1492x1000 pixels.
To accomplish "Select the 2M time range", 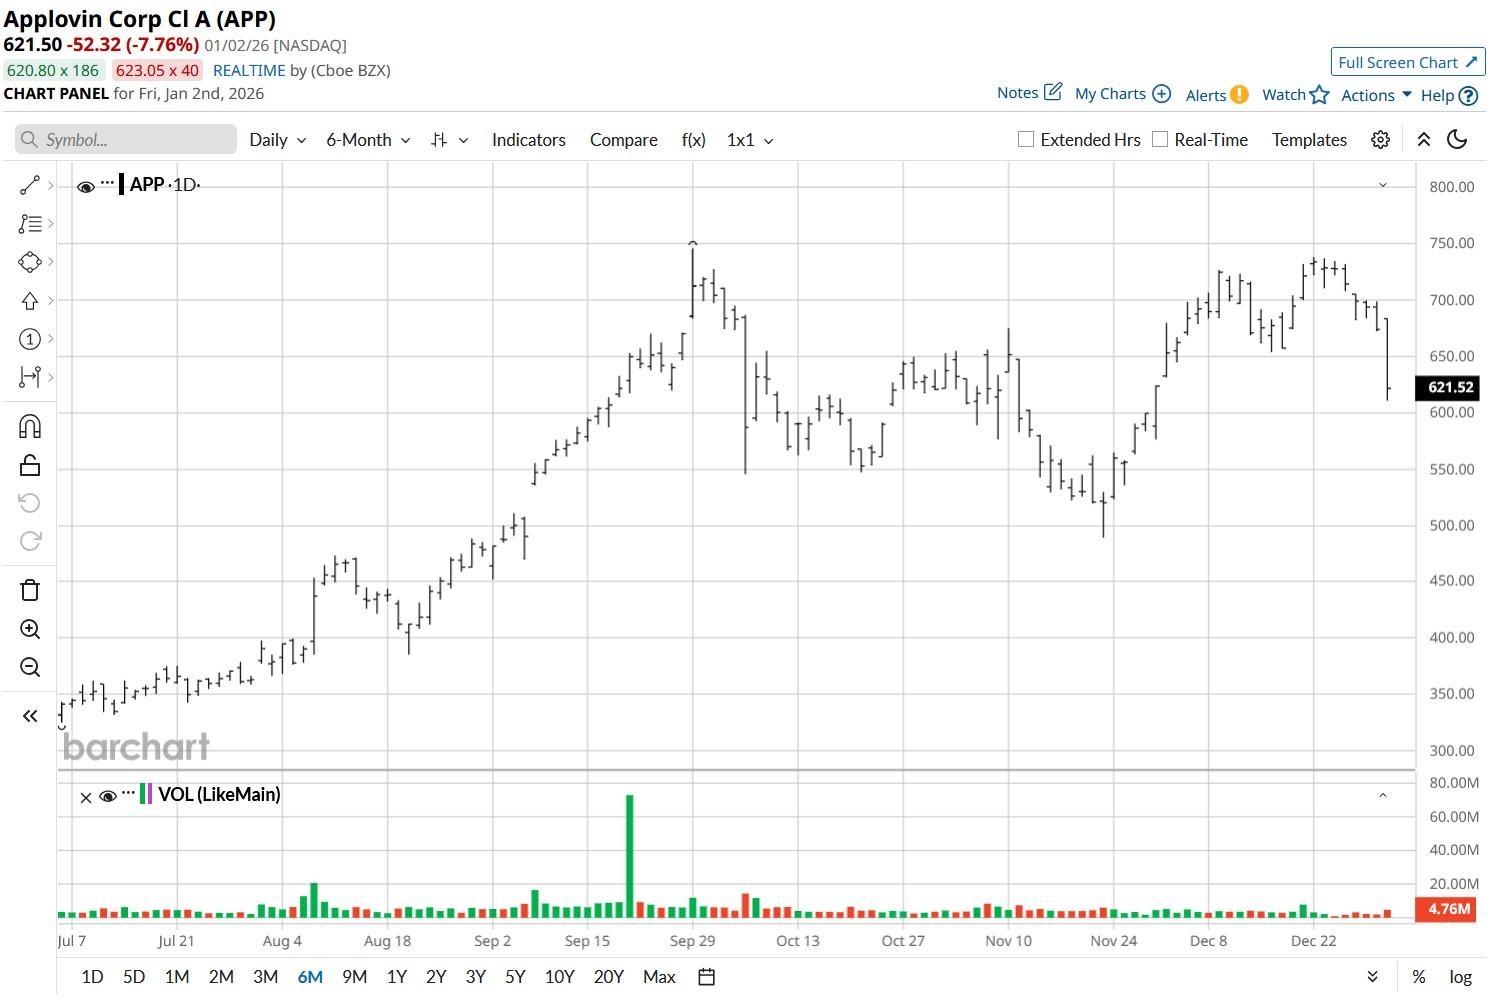I will click(x=221, y=977).
